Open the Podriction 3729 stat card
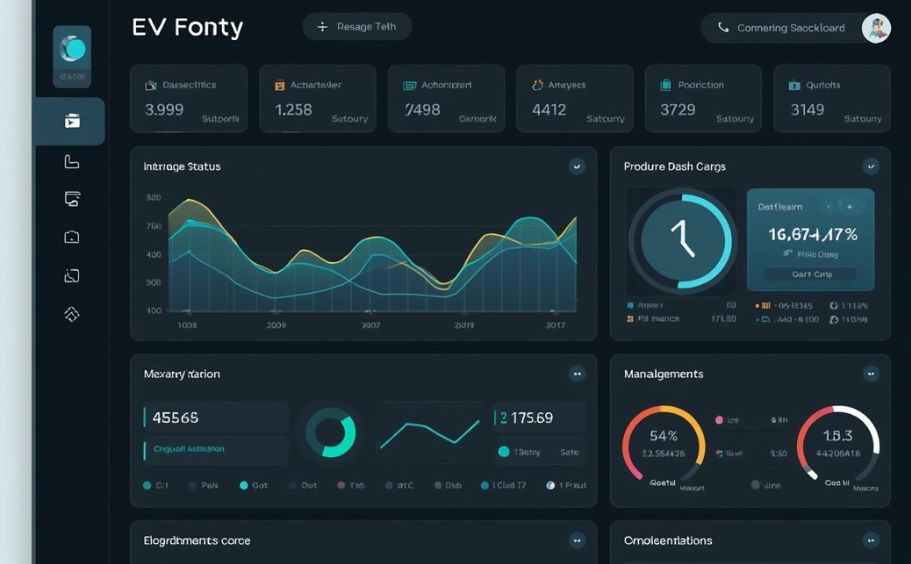Viewport: 911px width, 564px height. point(702,99)
